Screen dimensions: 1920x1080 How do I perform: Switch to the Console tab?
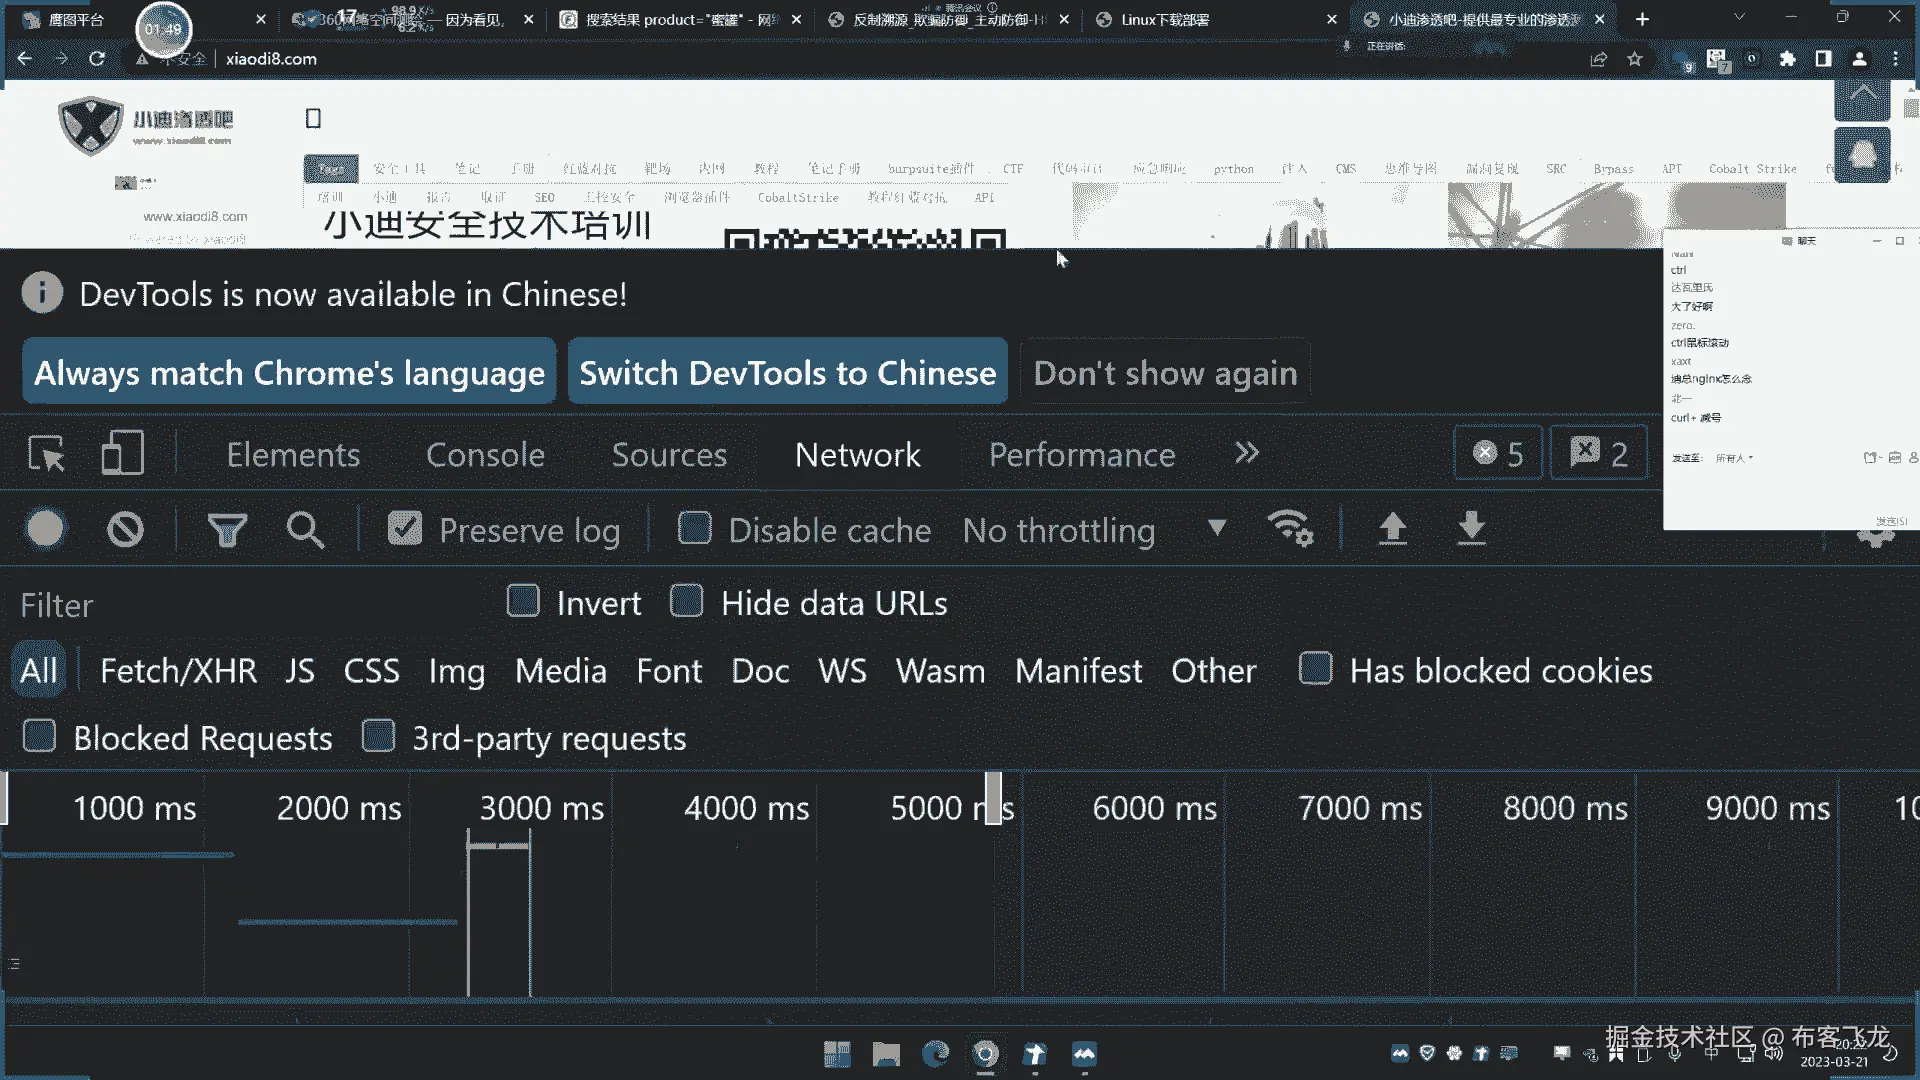pos(485,455)
